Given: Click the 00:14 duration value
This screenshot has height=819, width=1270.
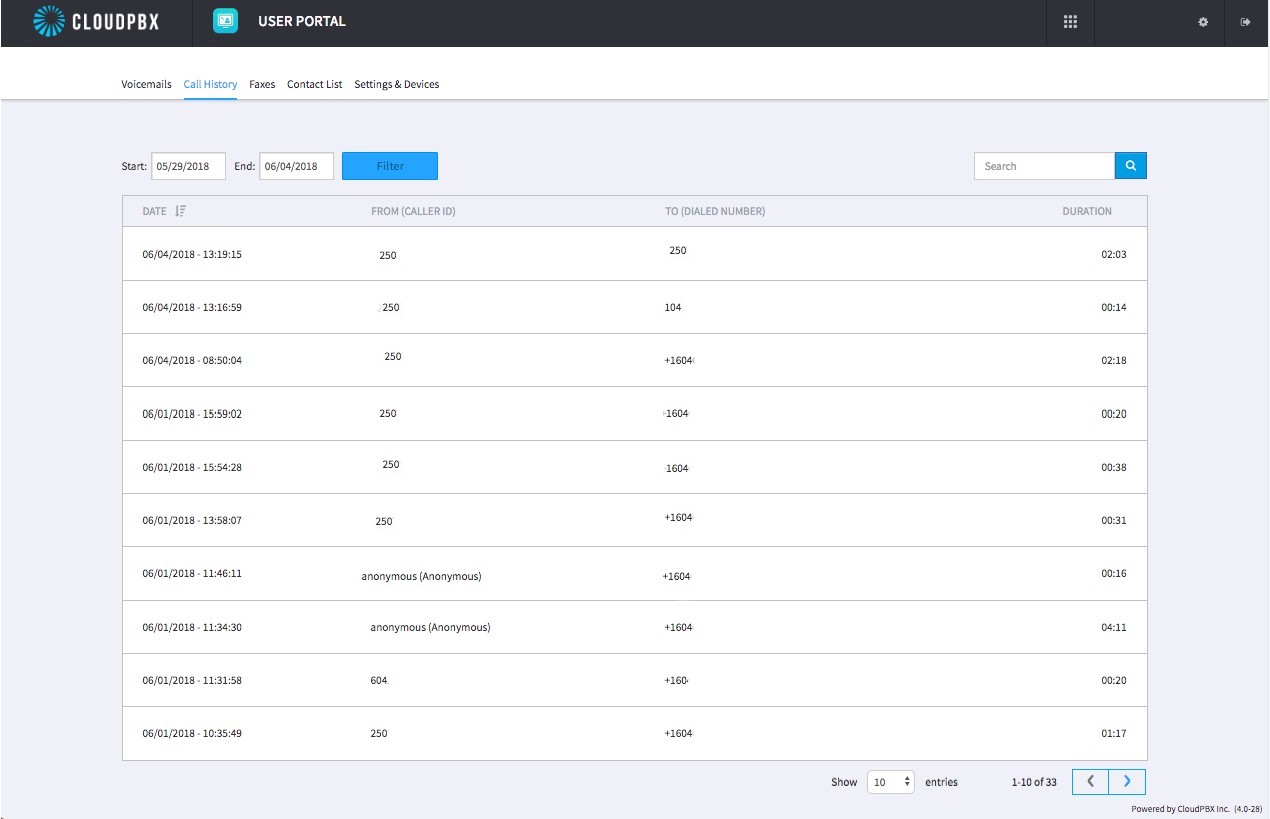Looking at the screenshot, I should 1114,307.
